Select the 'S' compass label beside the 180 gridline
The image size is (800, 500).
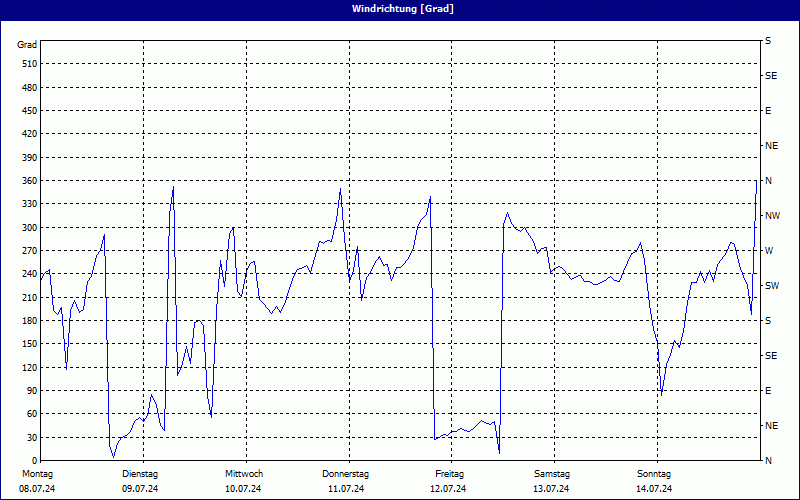coord(768,321)
